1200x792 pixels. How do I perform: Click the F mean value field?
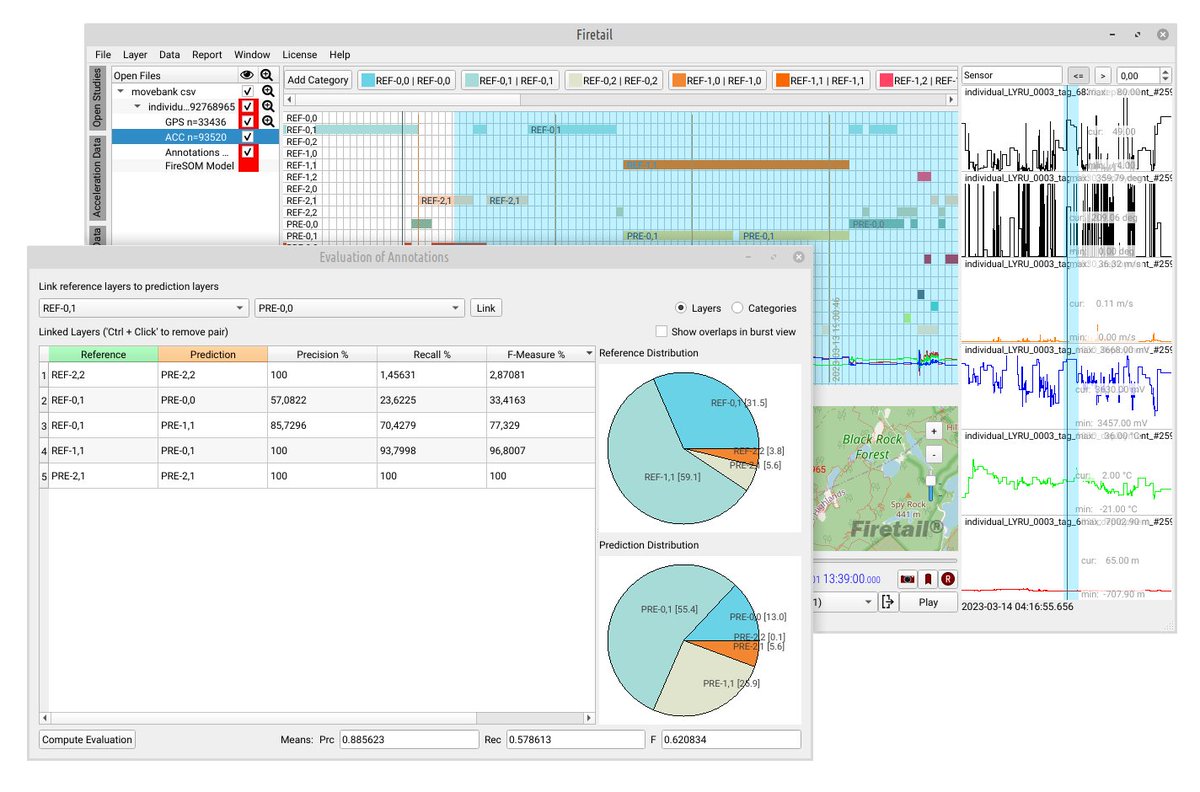[731, 740]
